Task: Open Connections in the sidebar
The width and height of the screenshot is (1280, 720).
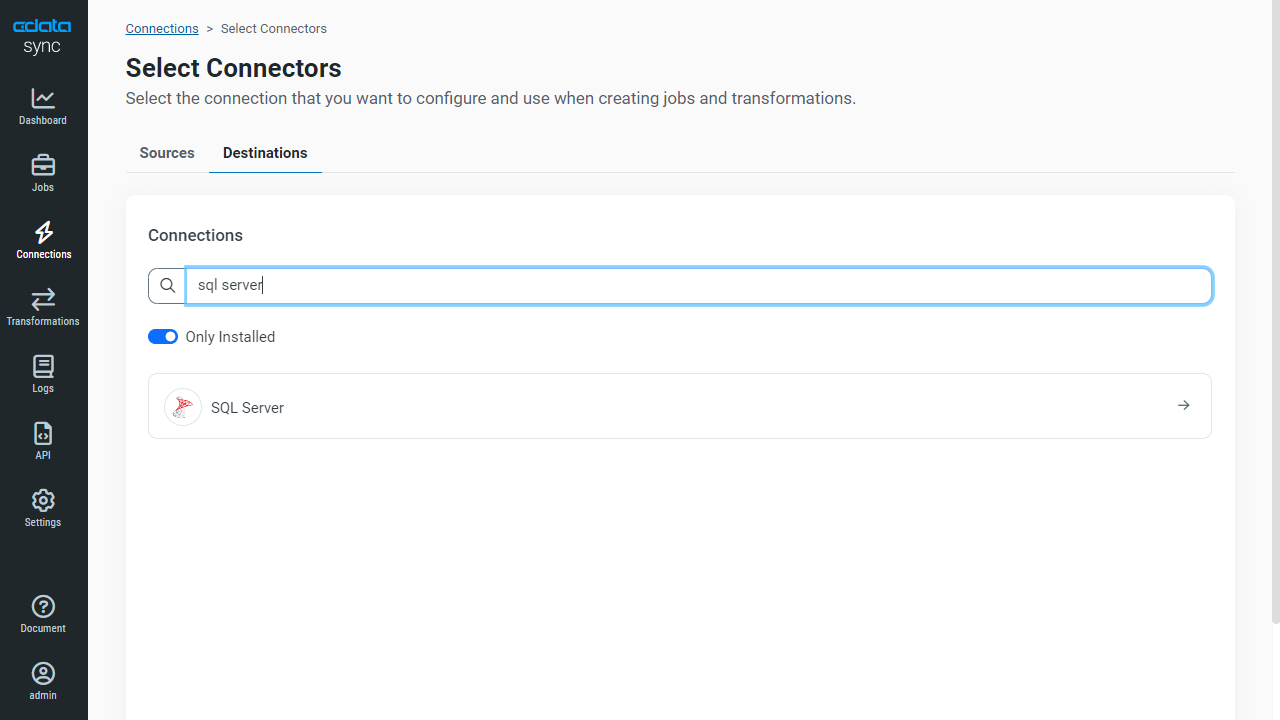Action: tap(43, 241)
